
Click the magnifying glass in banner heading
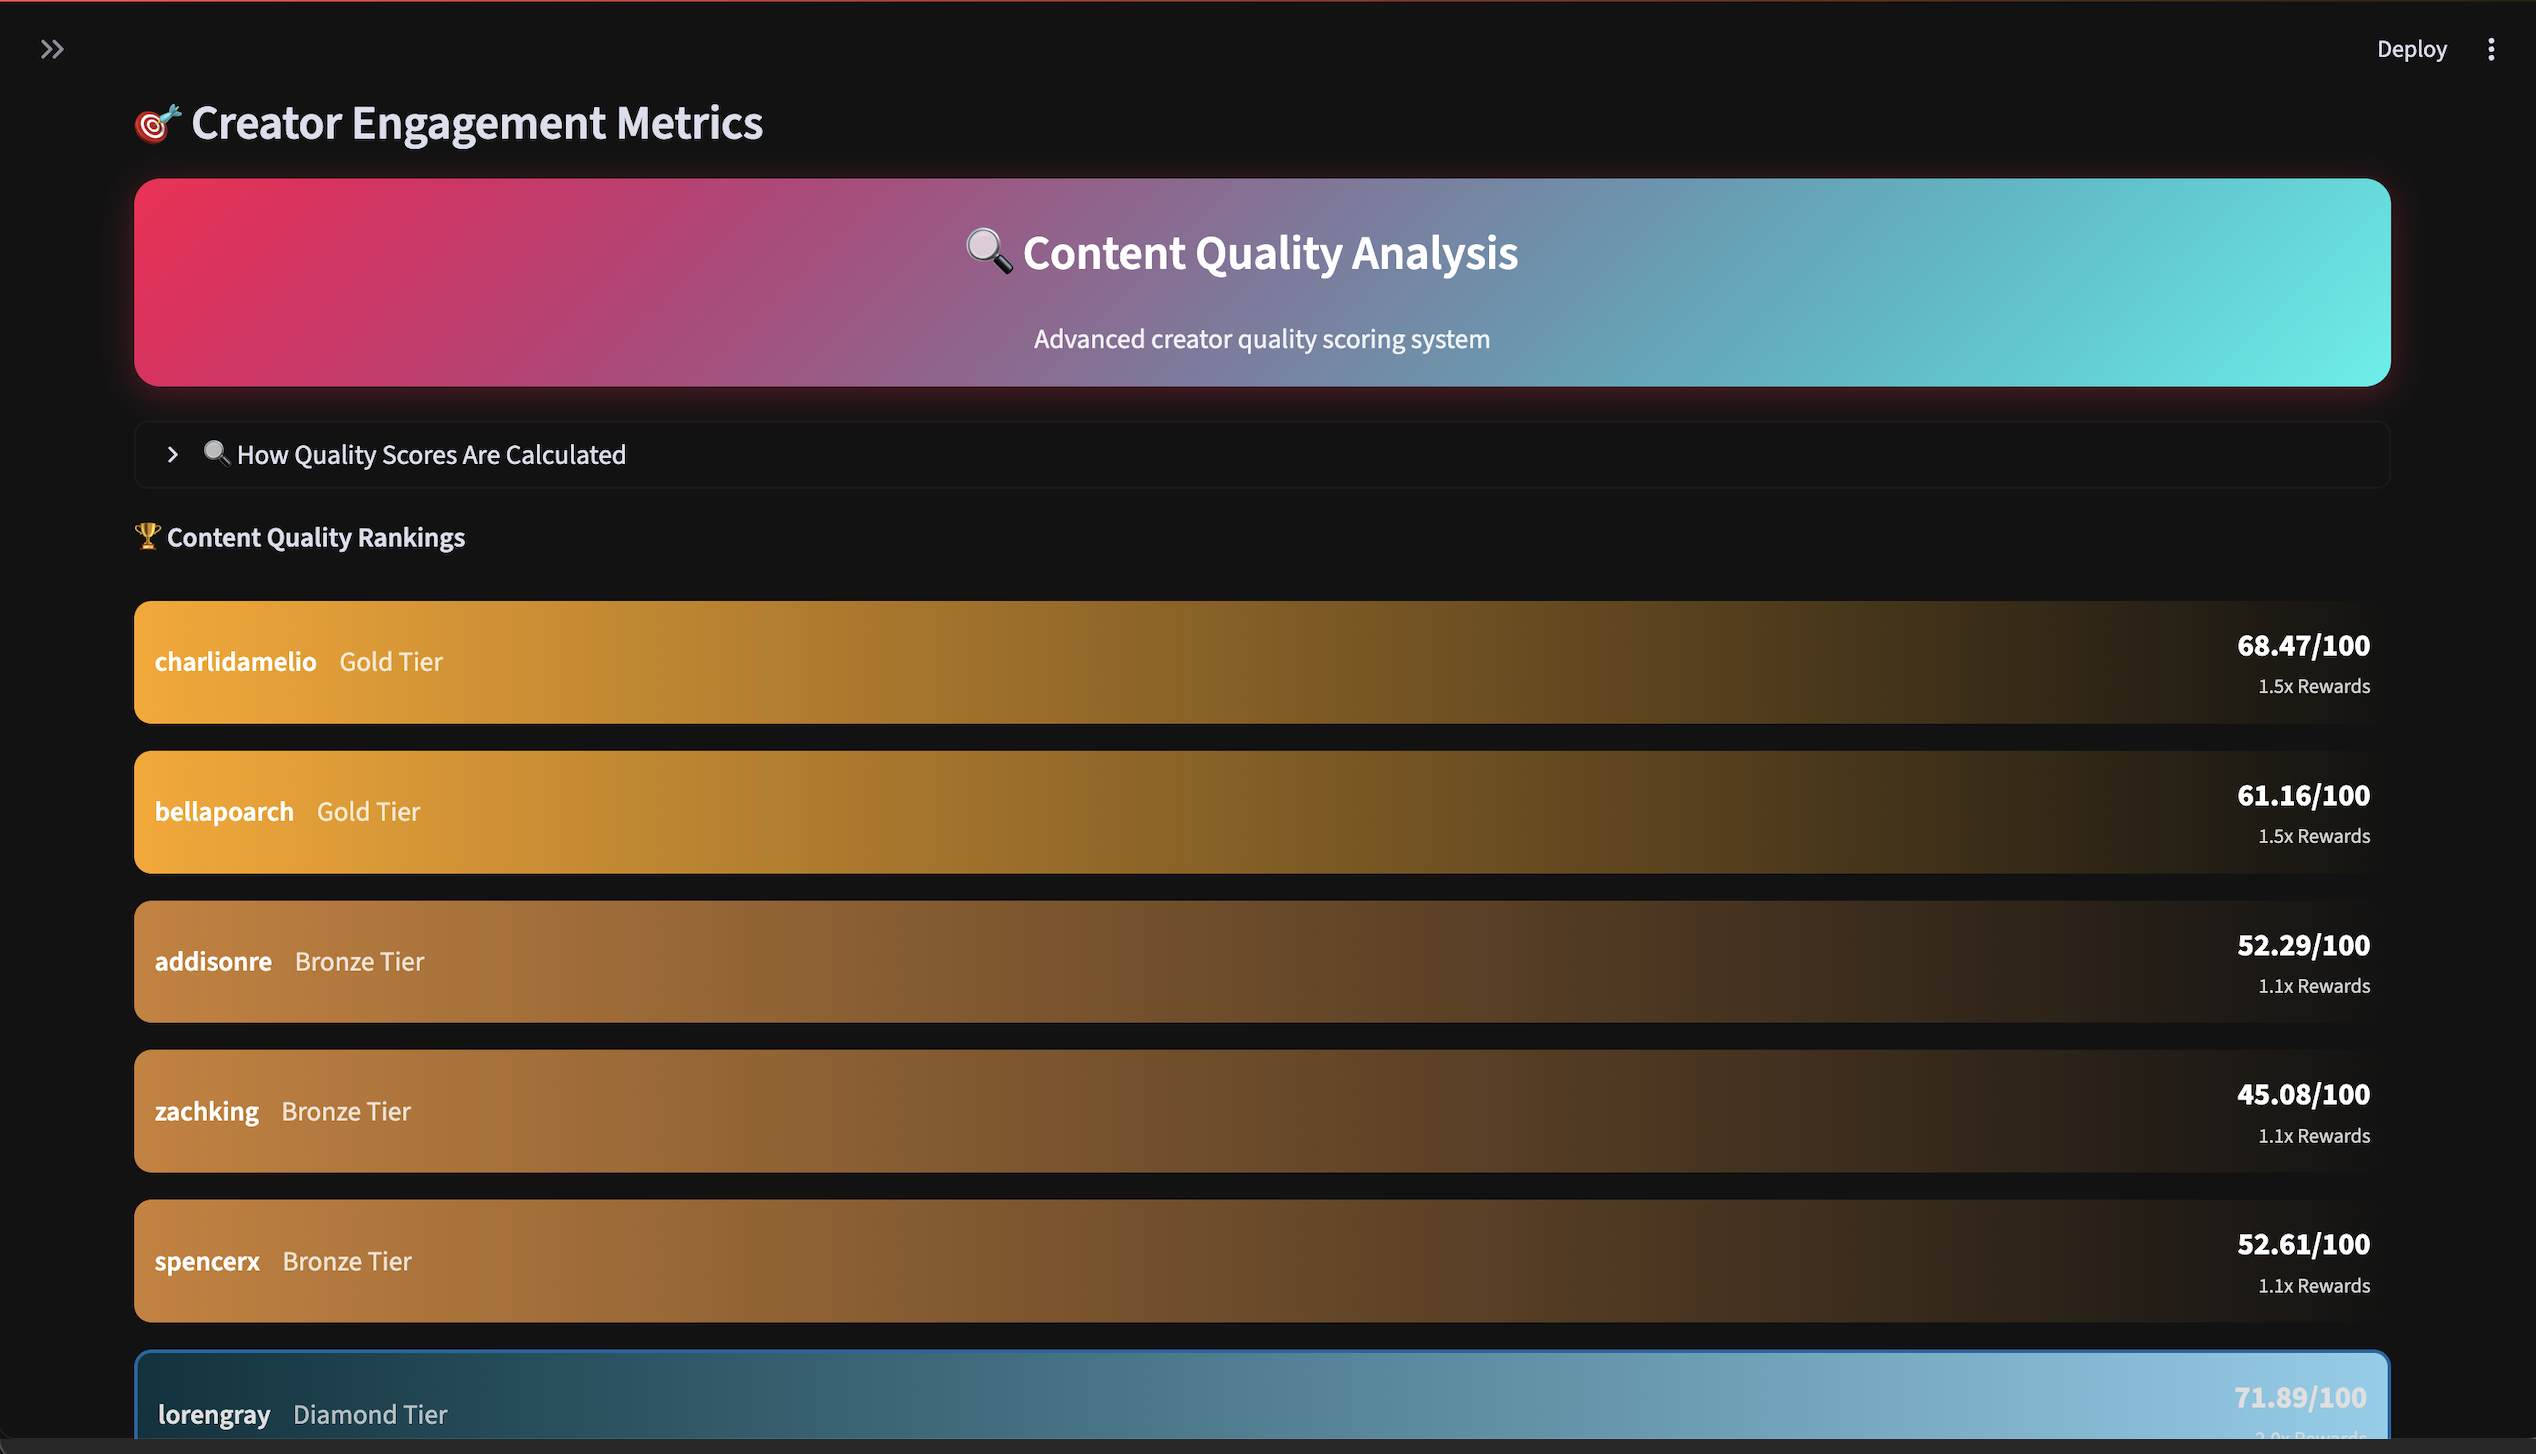click(988, 251)
